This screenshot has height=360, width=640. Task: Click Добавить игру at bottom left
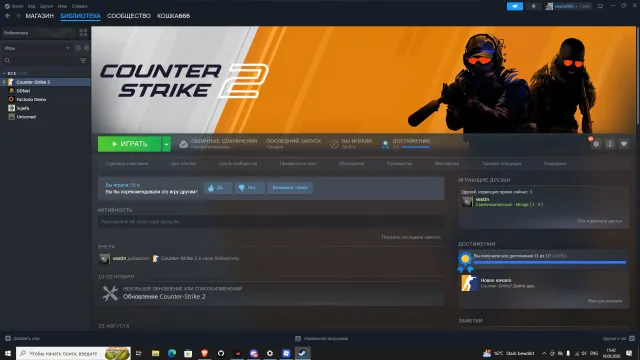click(23, 338)
